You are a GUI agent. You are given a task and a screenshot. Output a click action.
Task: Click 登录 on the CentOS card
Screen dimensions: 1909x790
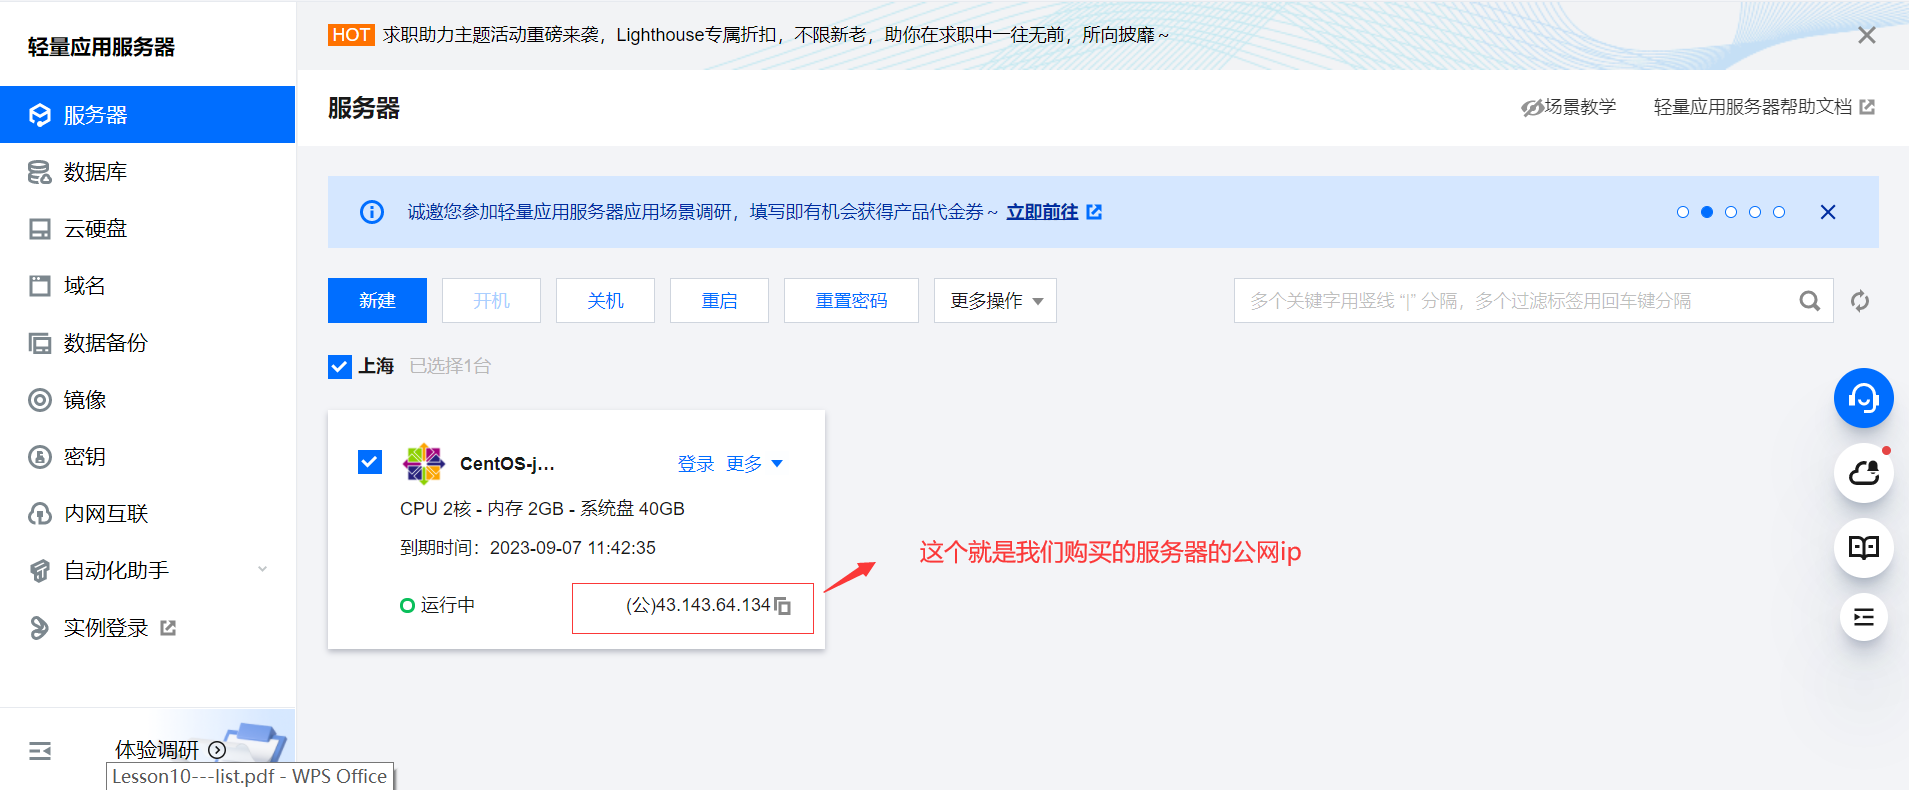click(x=696, y=464)
